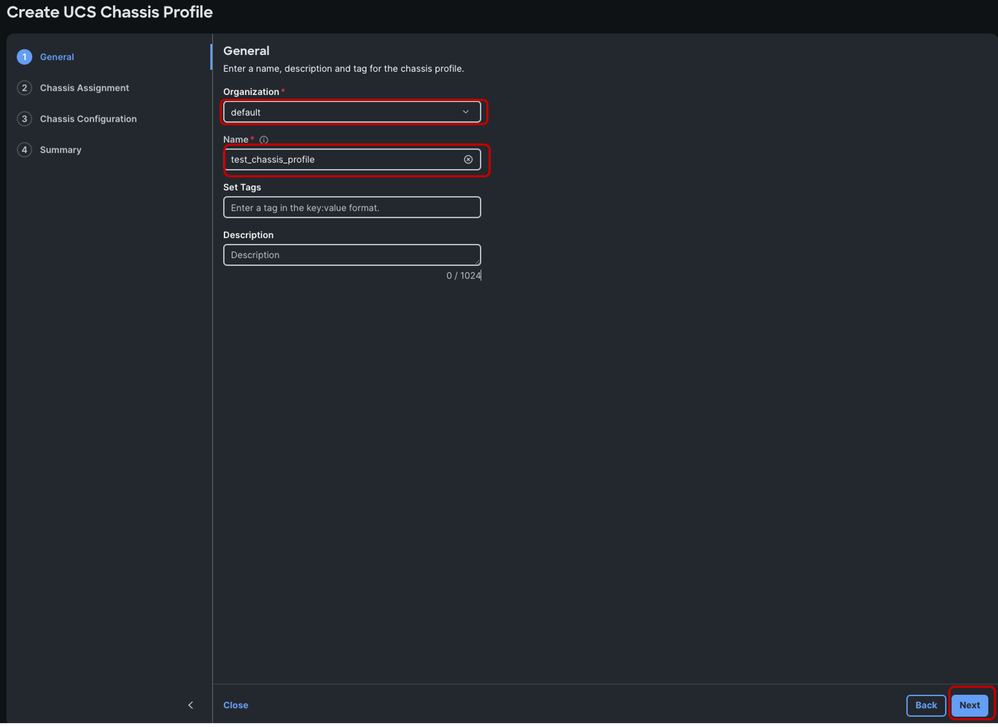
Task: Click the Back button
Action: [x=925, y=705]
